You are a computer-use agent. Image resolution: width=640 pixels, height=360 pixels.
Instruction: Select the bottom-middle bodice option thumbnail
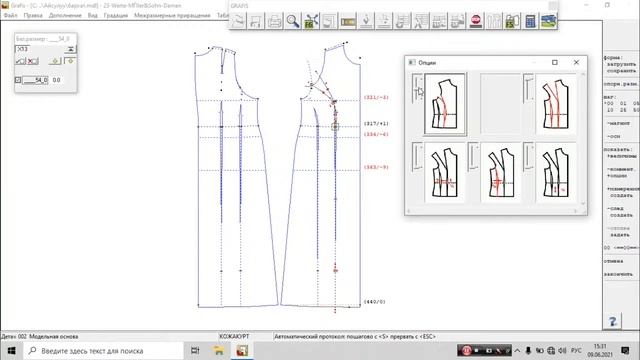tap(500, 172)
